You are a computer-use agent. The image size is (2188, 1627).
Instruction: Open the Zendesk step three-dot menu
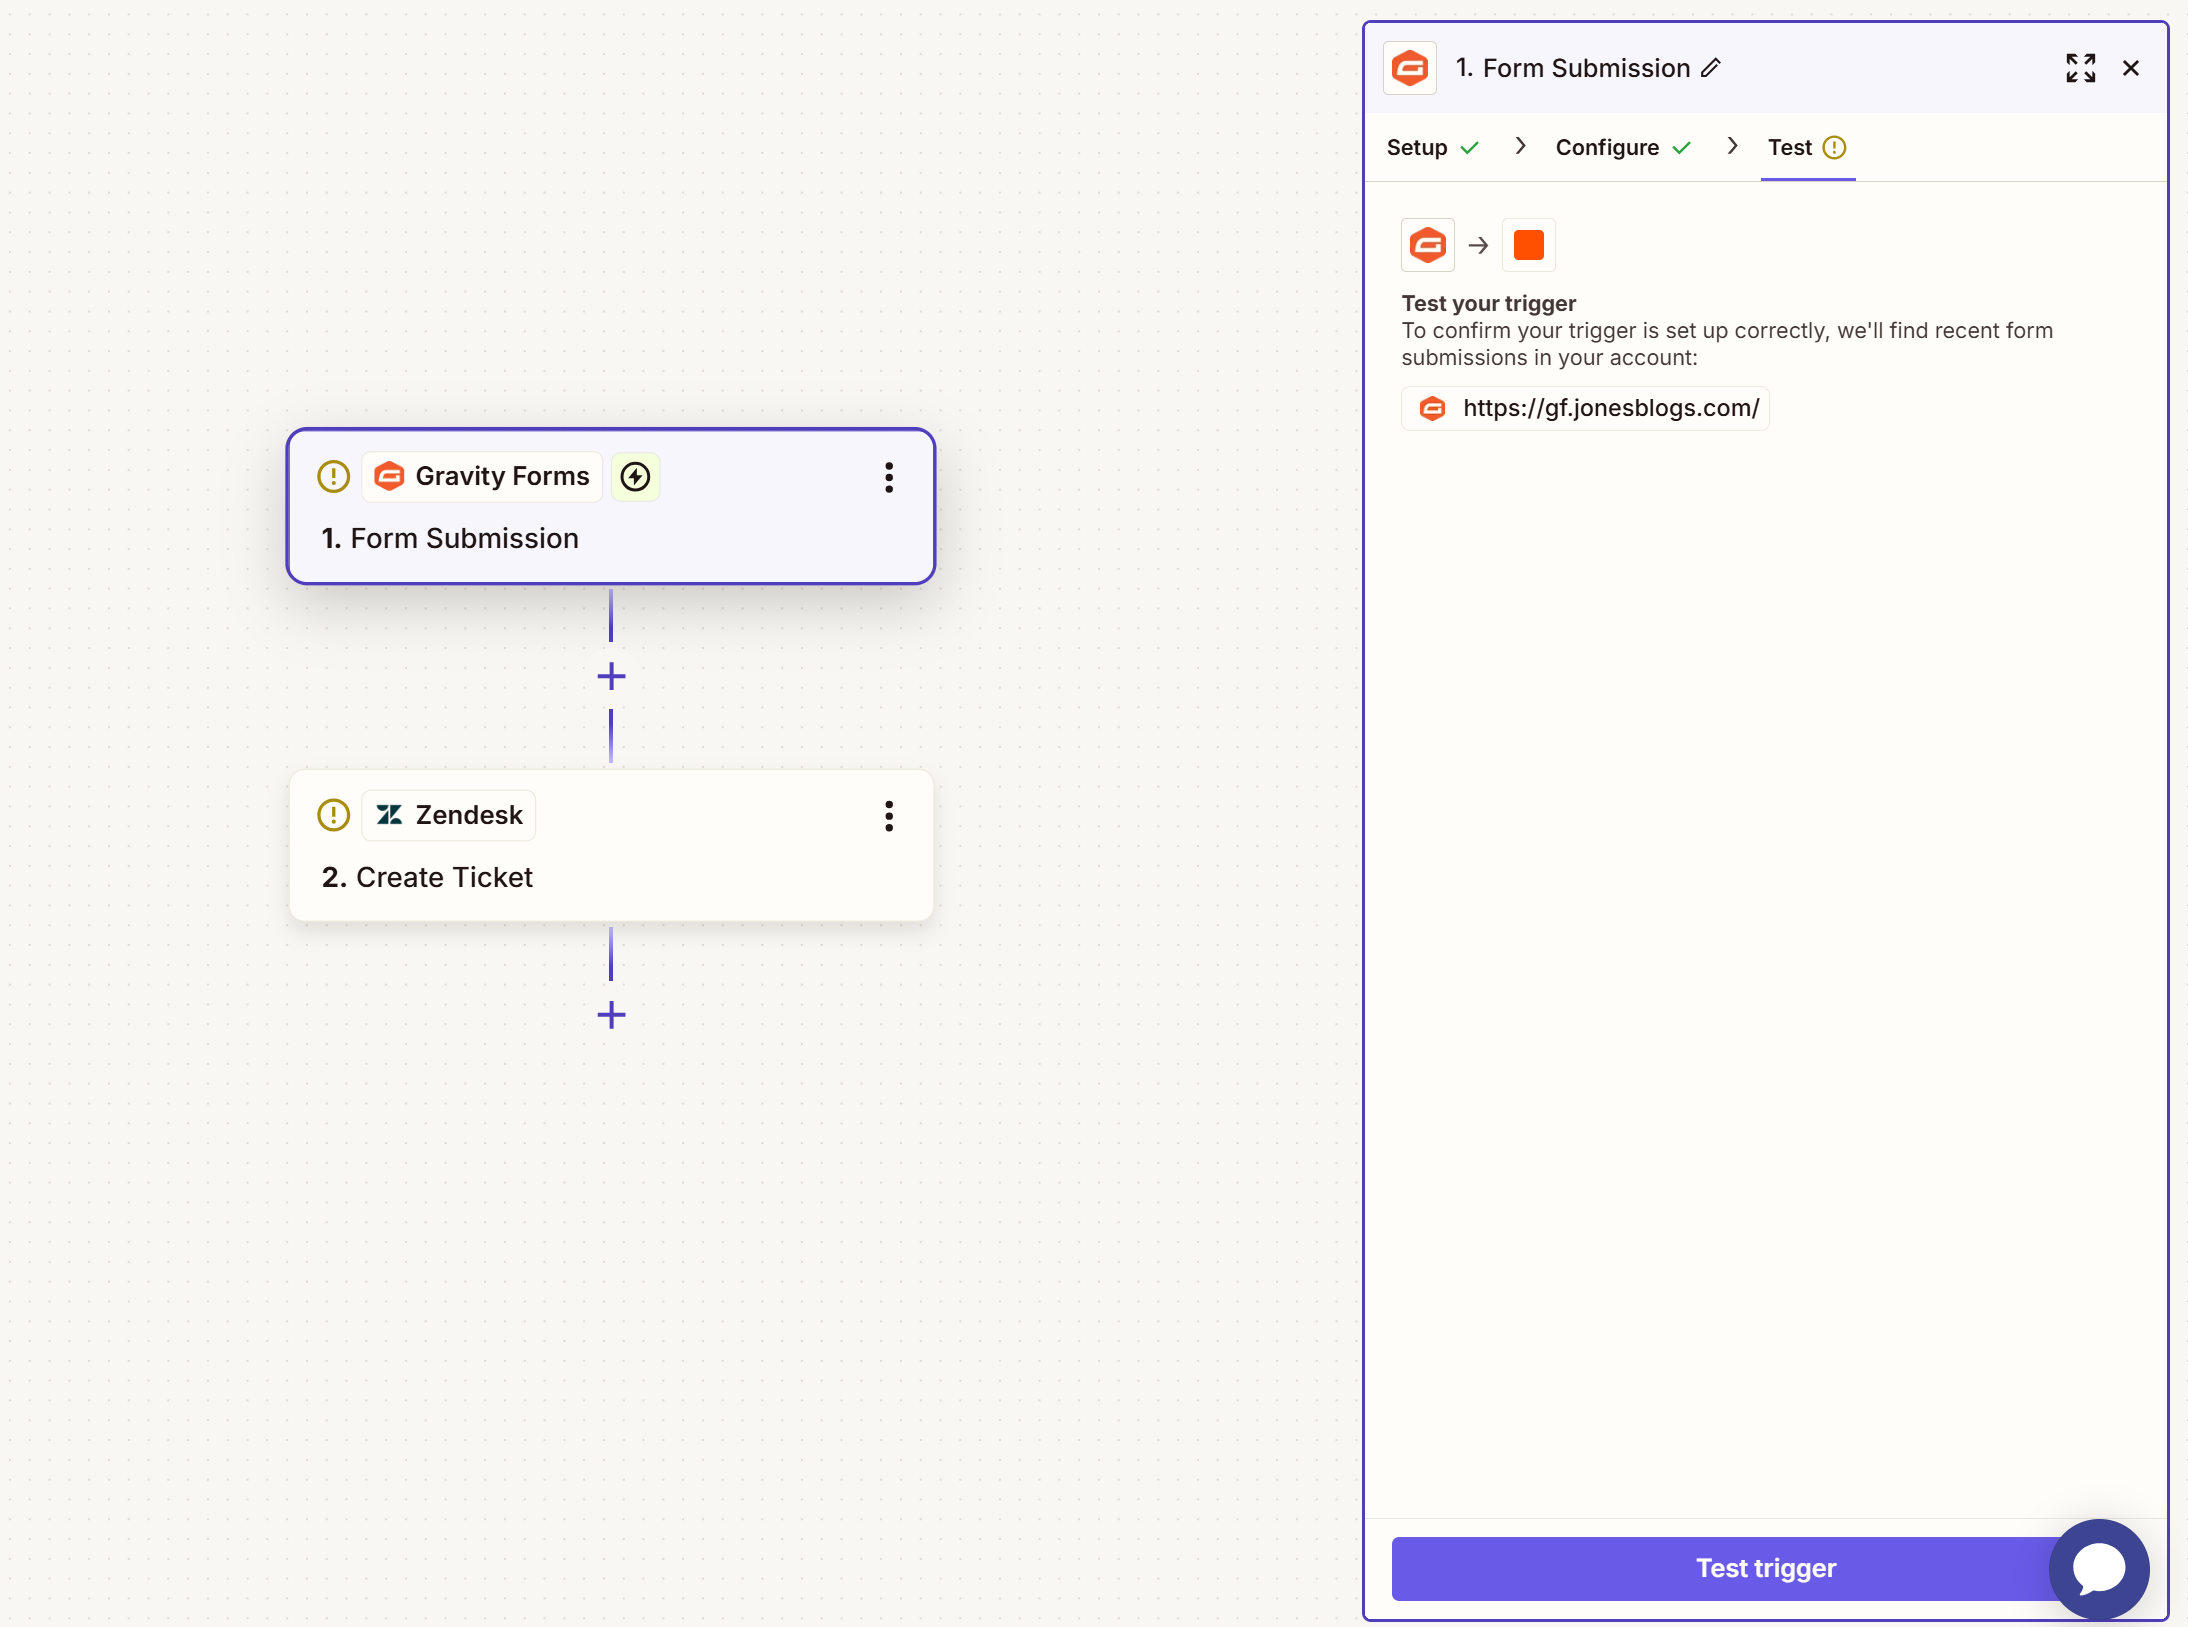pos(888,816)
